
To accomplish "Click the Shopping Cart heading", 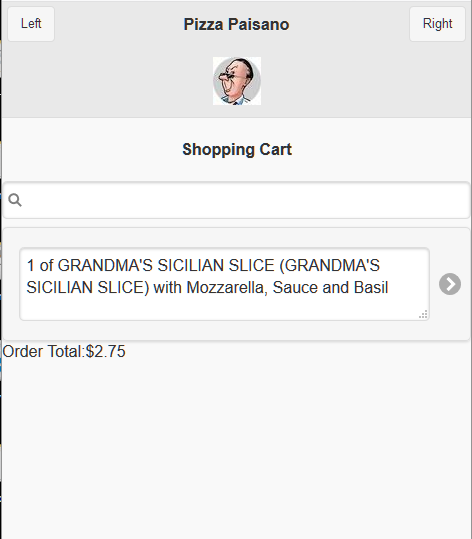I will point(237,150).
